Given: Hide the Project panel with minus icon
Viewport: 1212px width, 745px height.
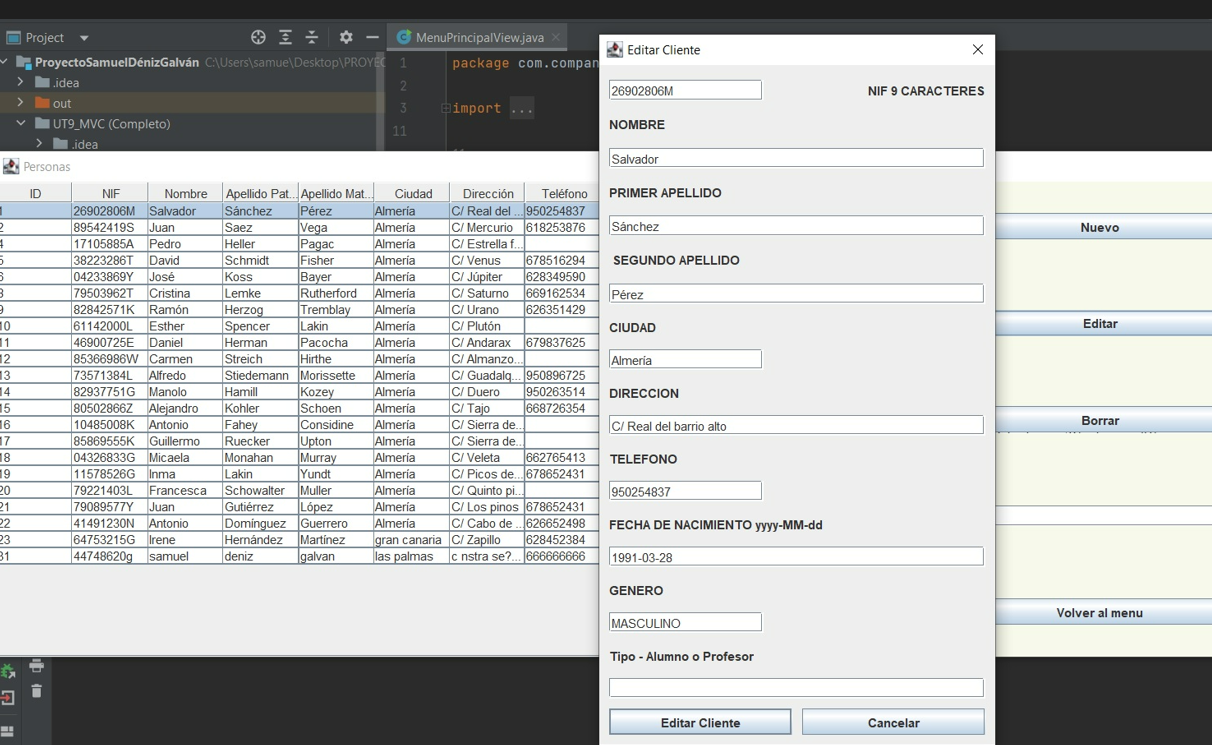Looking at the screenshot, I should tap(372, 37).
